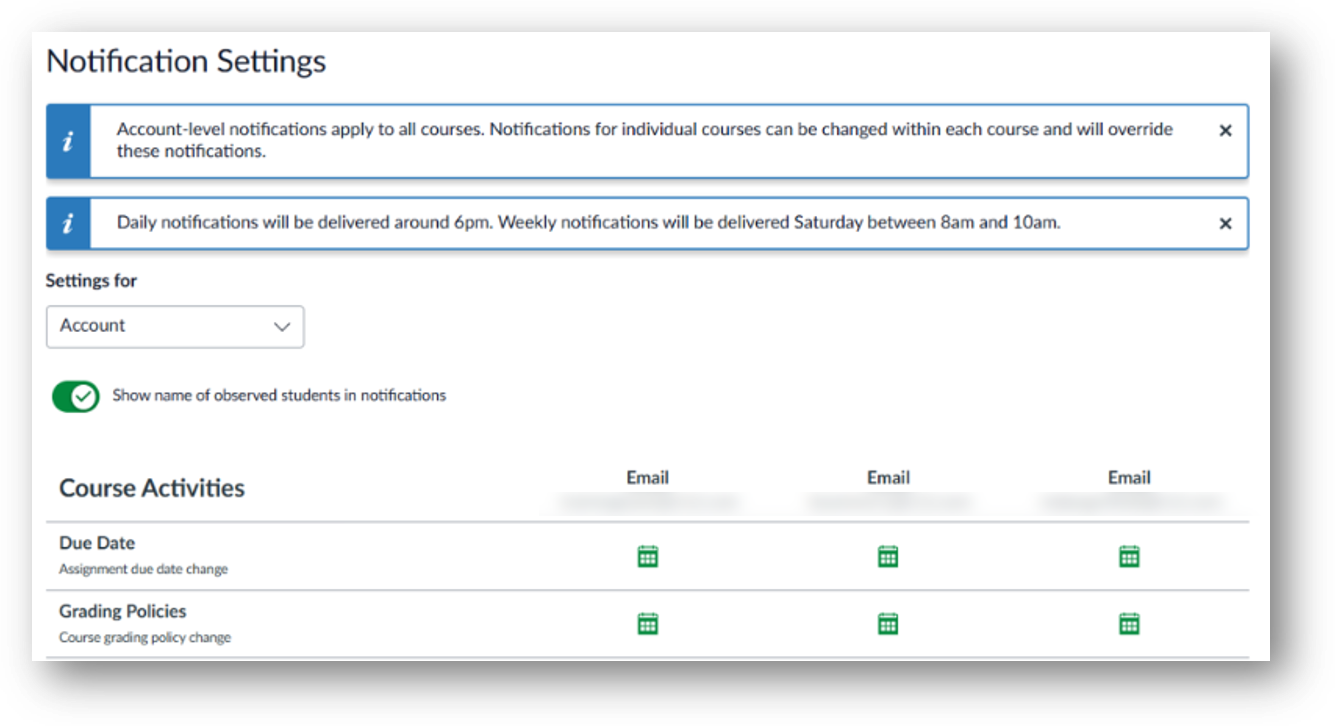Click Grading Policies calendar icon under first Email column
1335x726 pixels.
648,624
